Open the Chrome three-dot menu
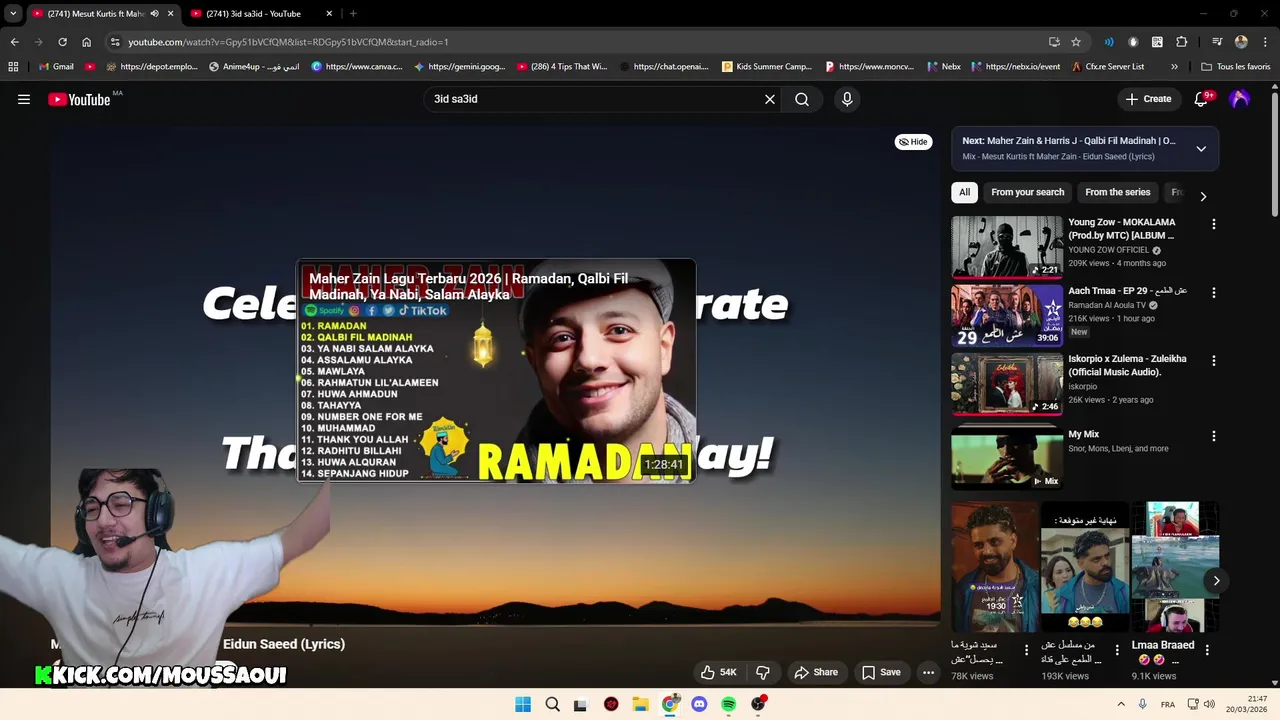1280x720 pixels. click(1265, 42)
